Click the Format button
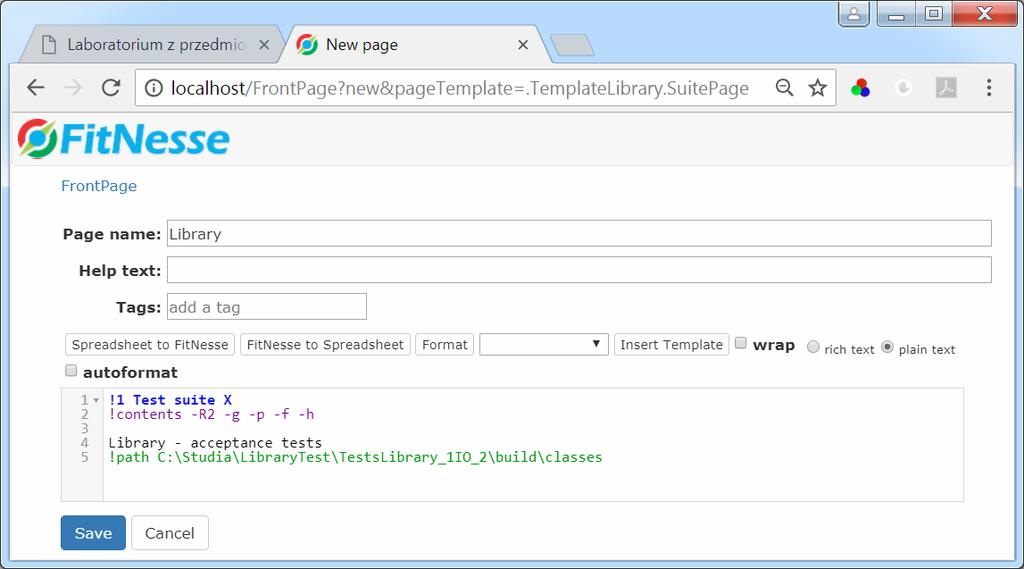1024x569 pixels. coord(444,344)
